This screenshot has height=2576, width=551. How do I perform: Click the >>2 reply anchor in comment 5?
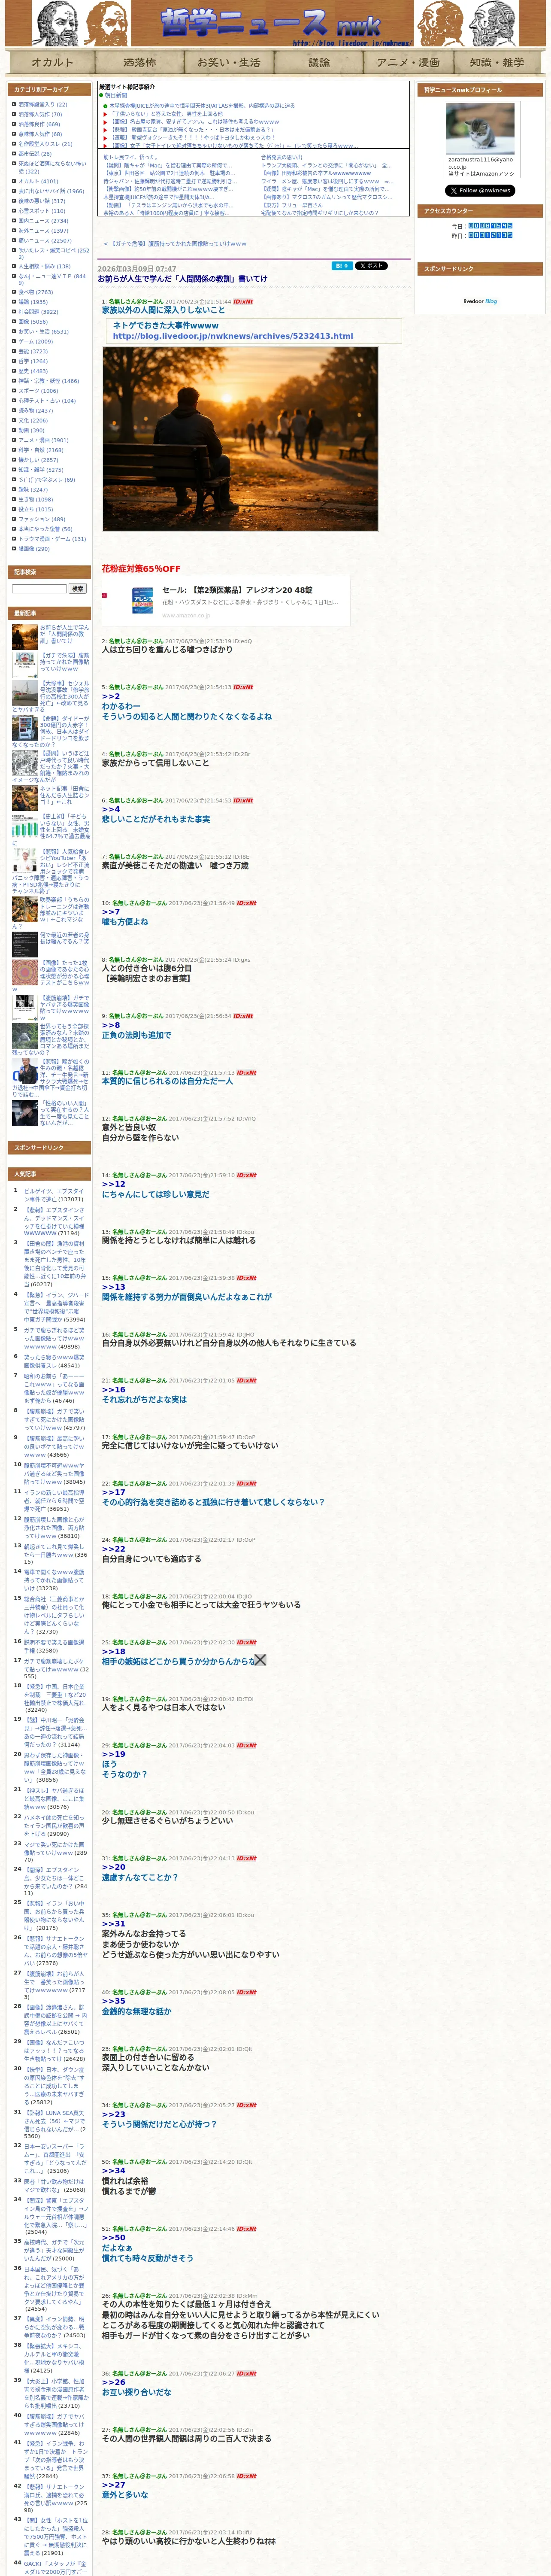(111, 696)
